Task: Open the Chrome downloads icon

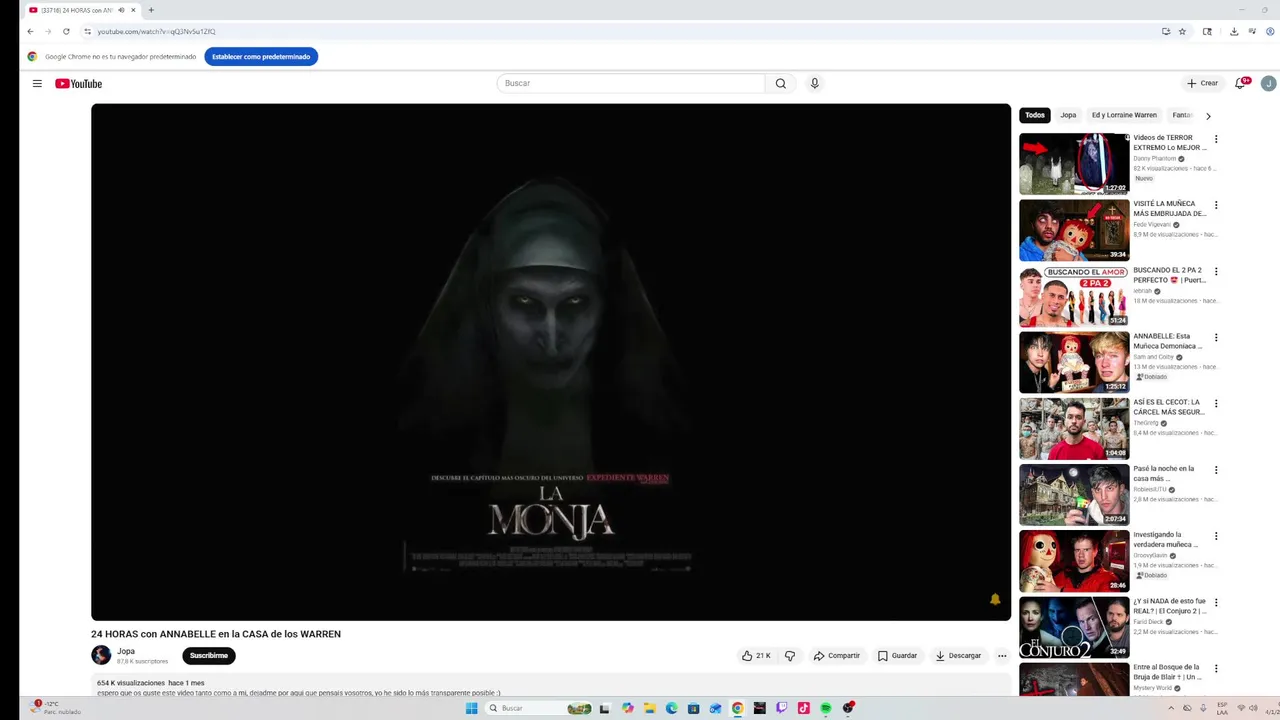Action: tap(1234, 31)
